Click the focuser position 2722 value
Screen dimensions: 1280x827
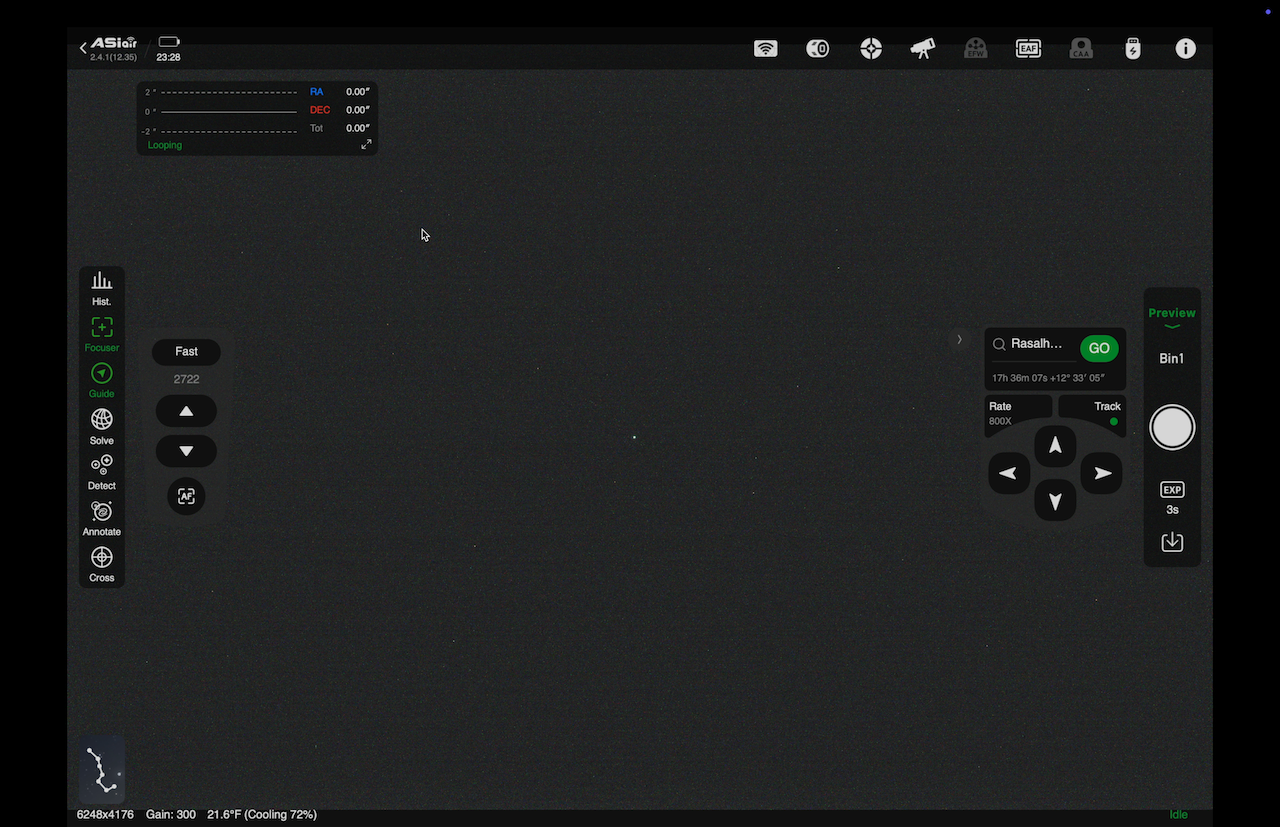point(186,379)
